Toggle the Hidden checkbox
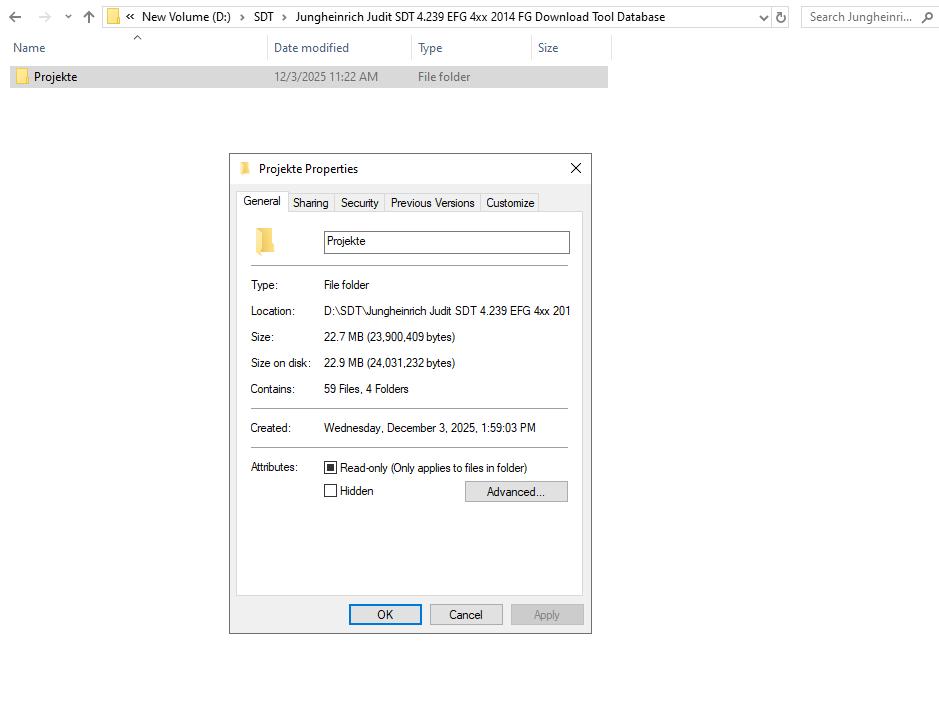This screenshot has width=939, height=710. tap(330, 491)
